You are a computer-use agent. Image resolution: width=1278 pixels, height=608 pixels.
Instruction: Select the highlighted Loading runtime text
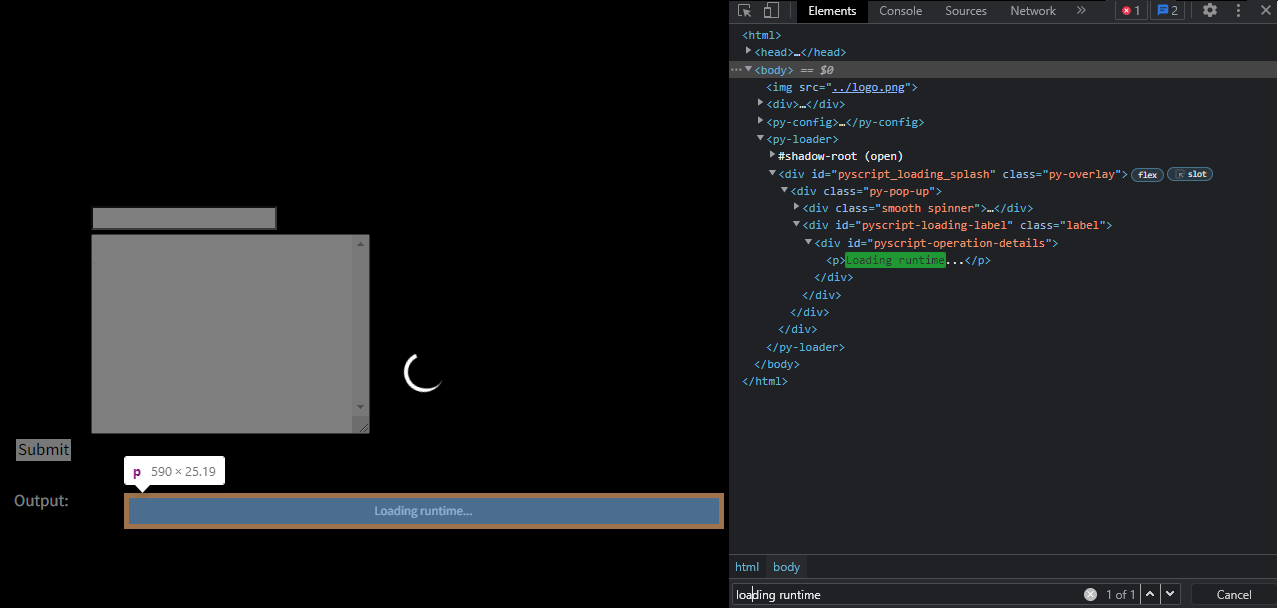tap(895, 260)
